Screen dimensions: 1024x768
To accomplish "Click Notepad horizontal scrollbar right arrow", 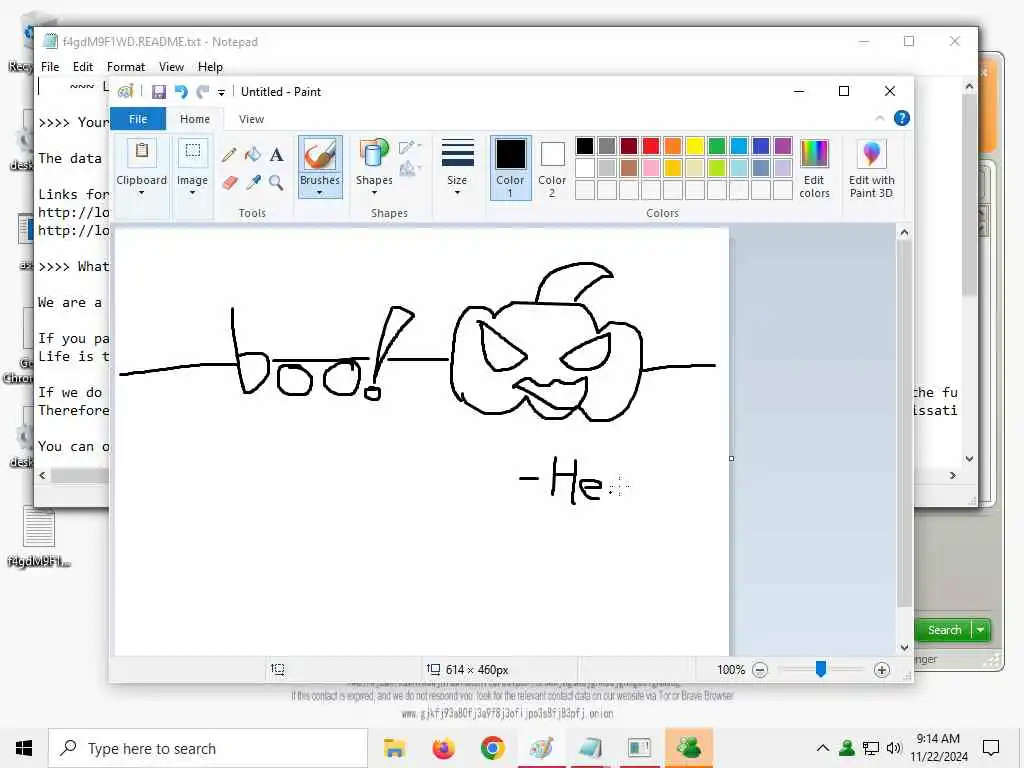I will (x=953, y=475).
